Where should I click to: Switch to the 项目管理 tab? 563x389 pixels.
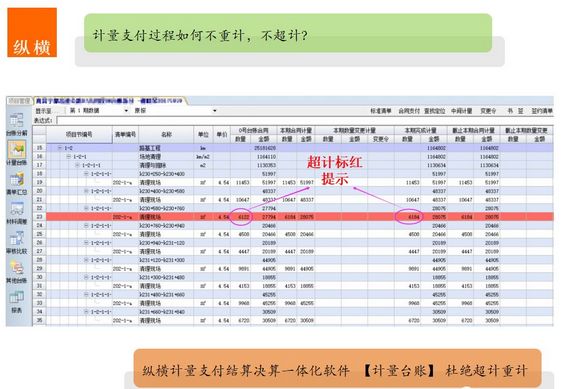(19, 101)
